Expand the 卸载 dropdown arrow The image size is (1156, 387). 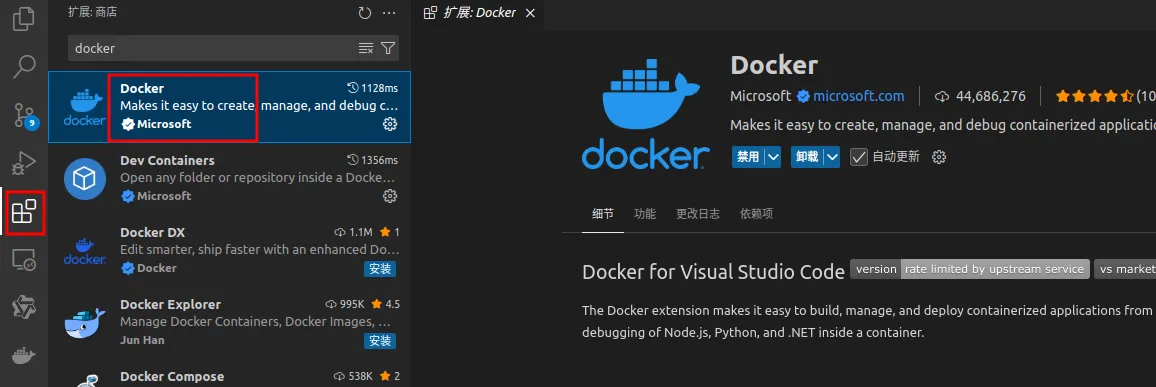(x=832, y=156)
